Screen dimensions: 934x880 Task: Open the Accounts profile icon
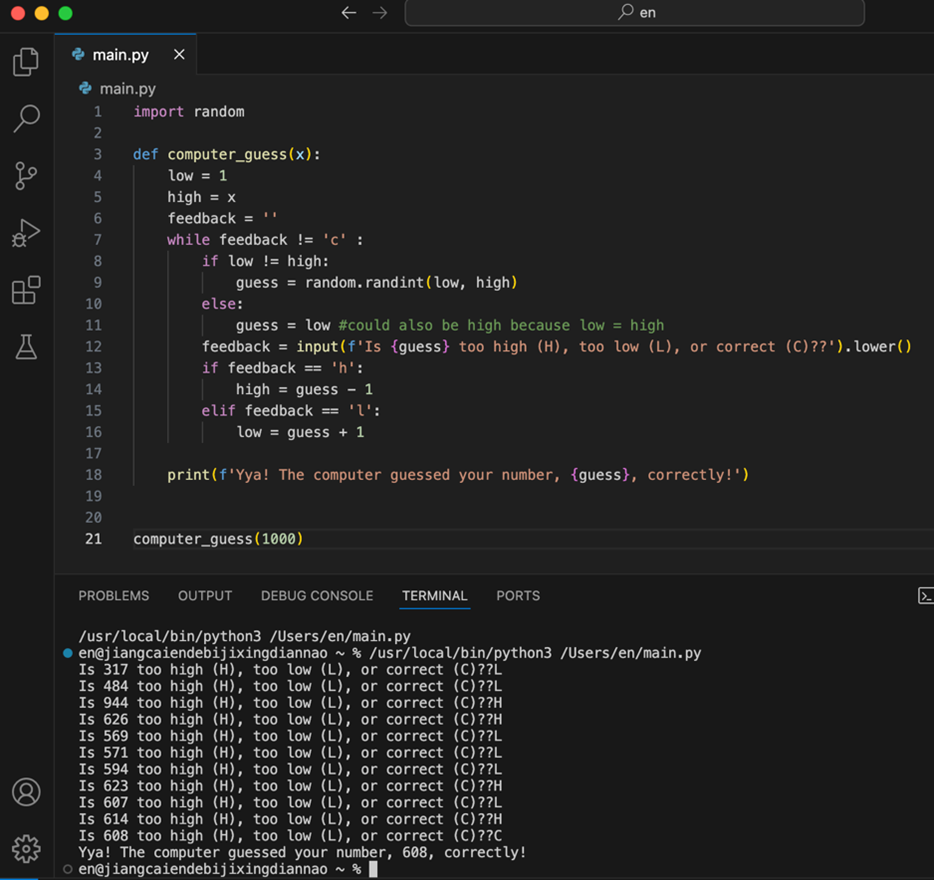coord(26,792)
